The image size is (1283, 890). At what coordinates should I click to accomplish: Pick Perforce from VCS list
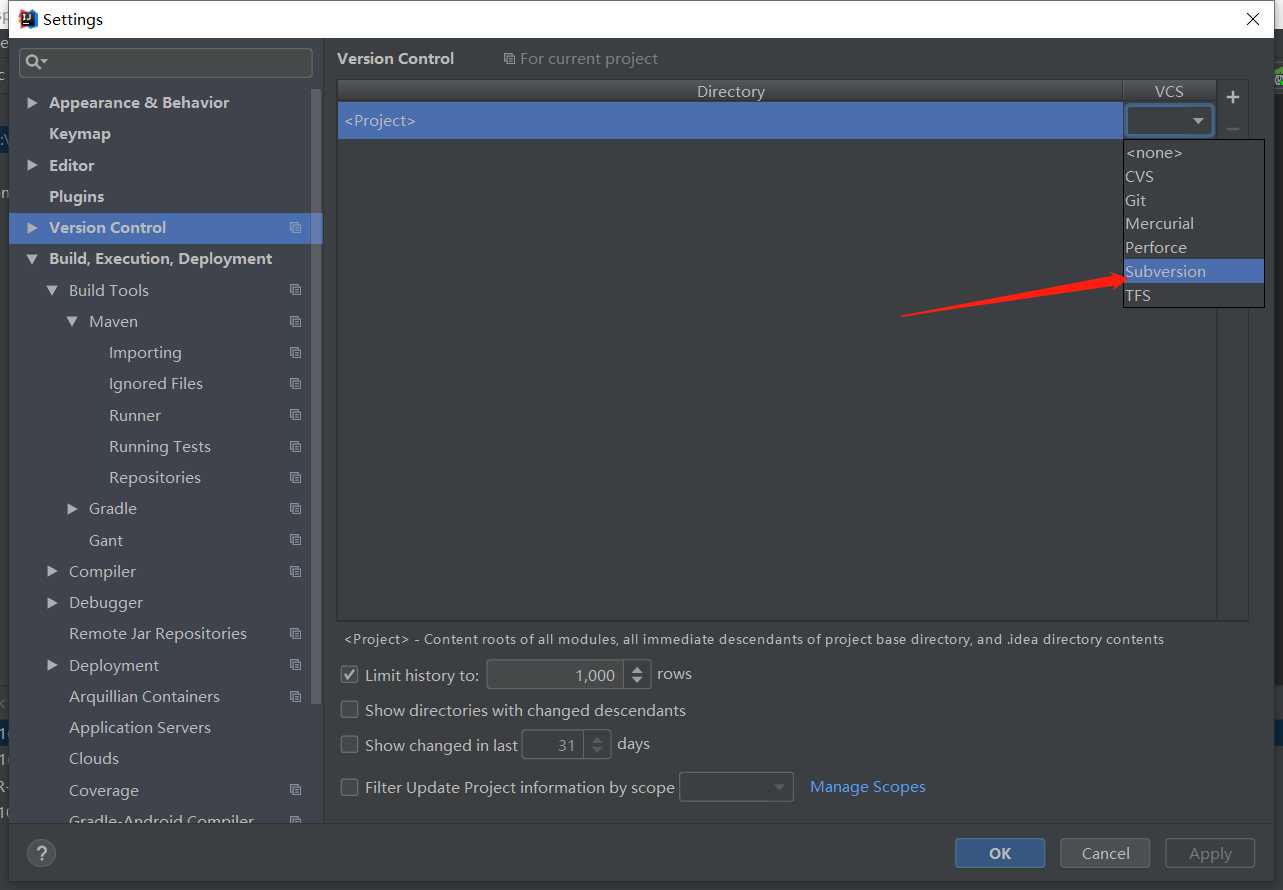(x=1194, y=247)
